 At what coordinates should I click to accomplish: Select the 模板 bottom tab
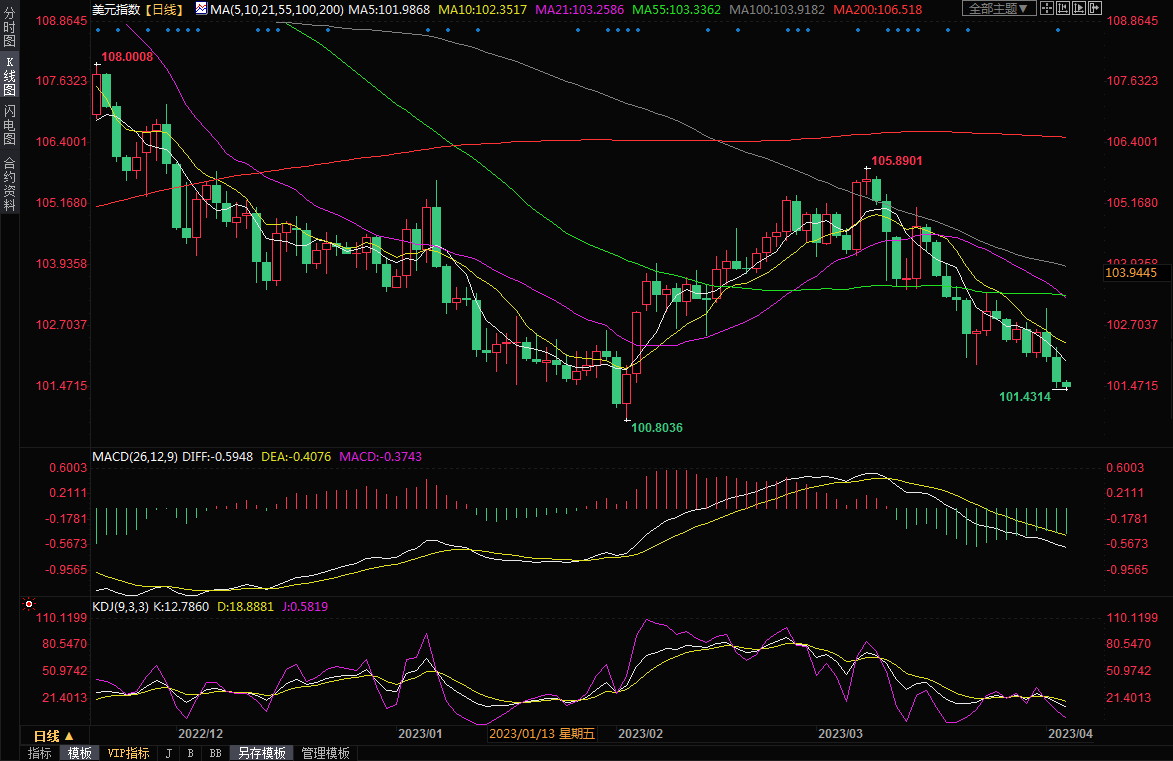click(x=79, y=753)
